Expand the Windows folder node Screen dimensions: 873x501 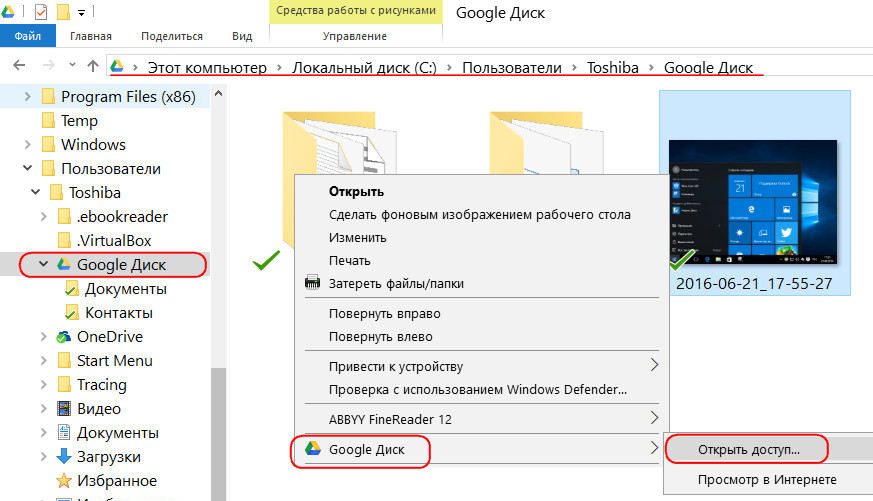27,145
